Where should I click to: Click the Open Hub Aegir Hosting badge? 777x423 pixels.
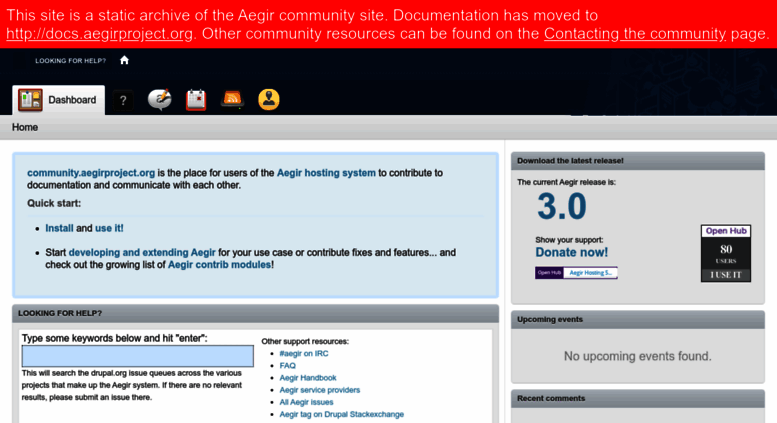tap(576, 273)
